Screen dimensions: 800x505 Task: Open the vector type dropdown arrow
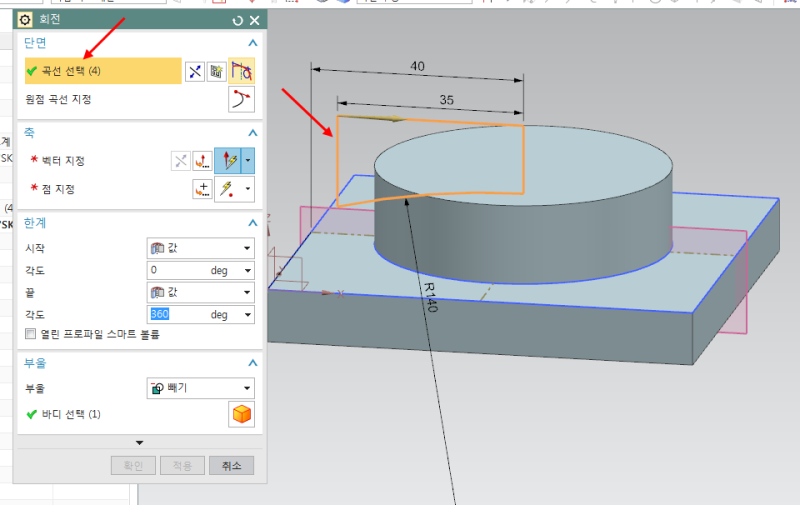[x=248, y=160]
